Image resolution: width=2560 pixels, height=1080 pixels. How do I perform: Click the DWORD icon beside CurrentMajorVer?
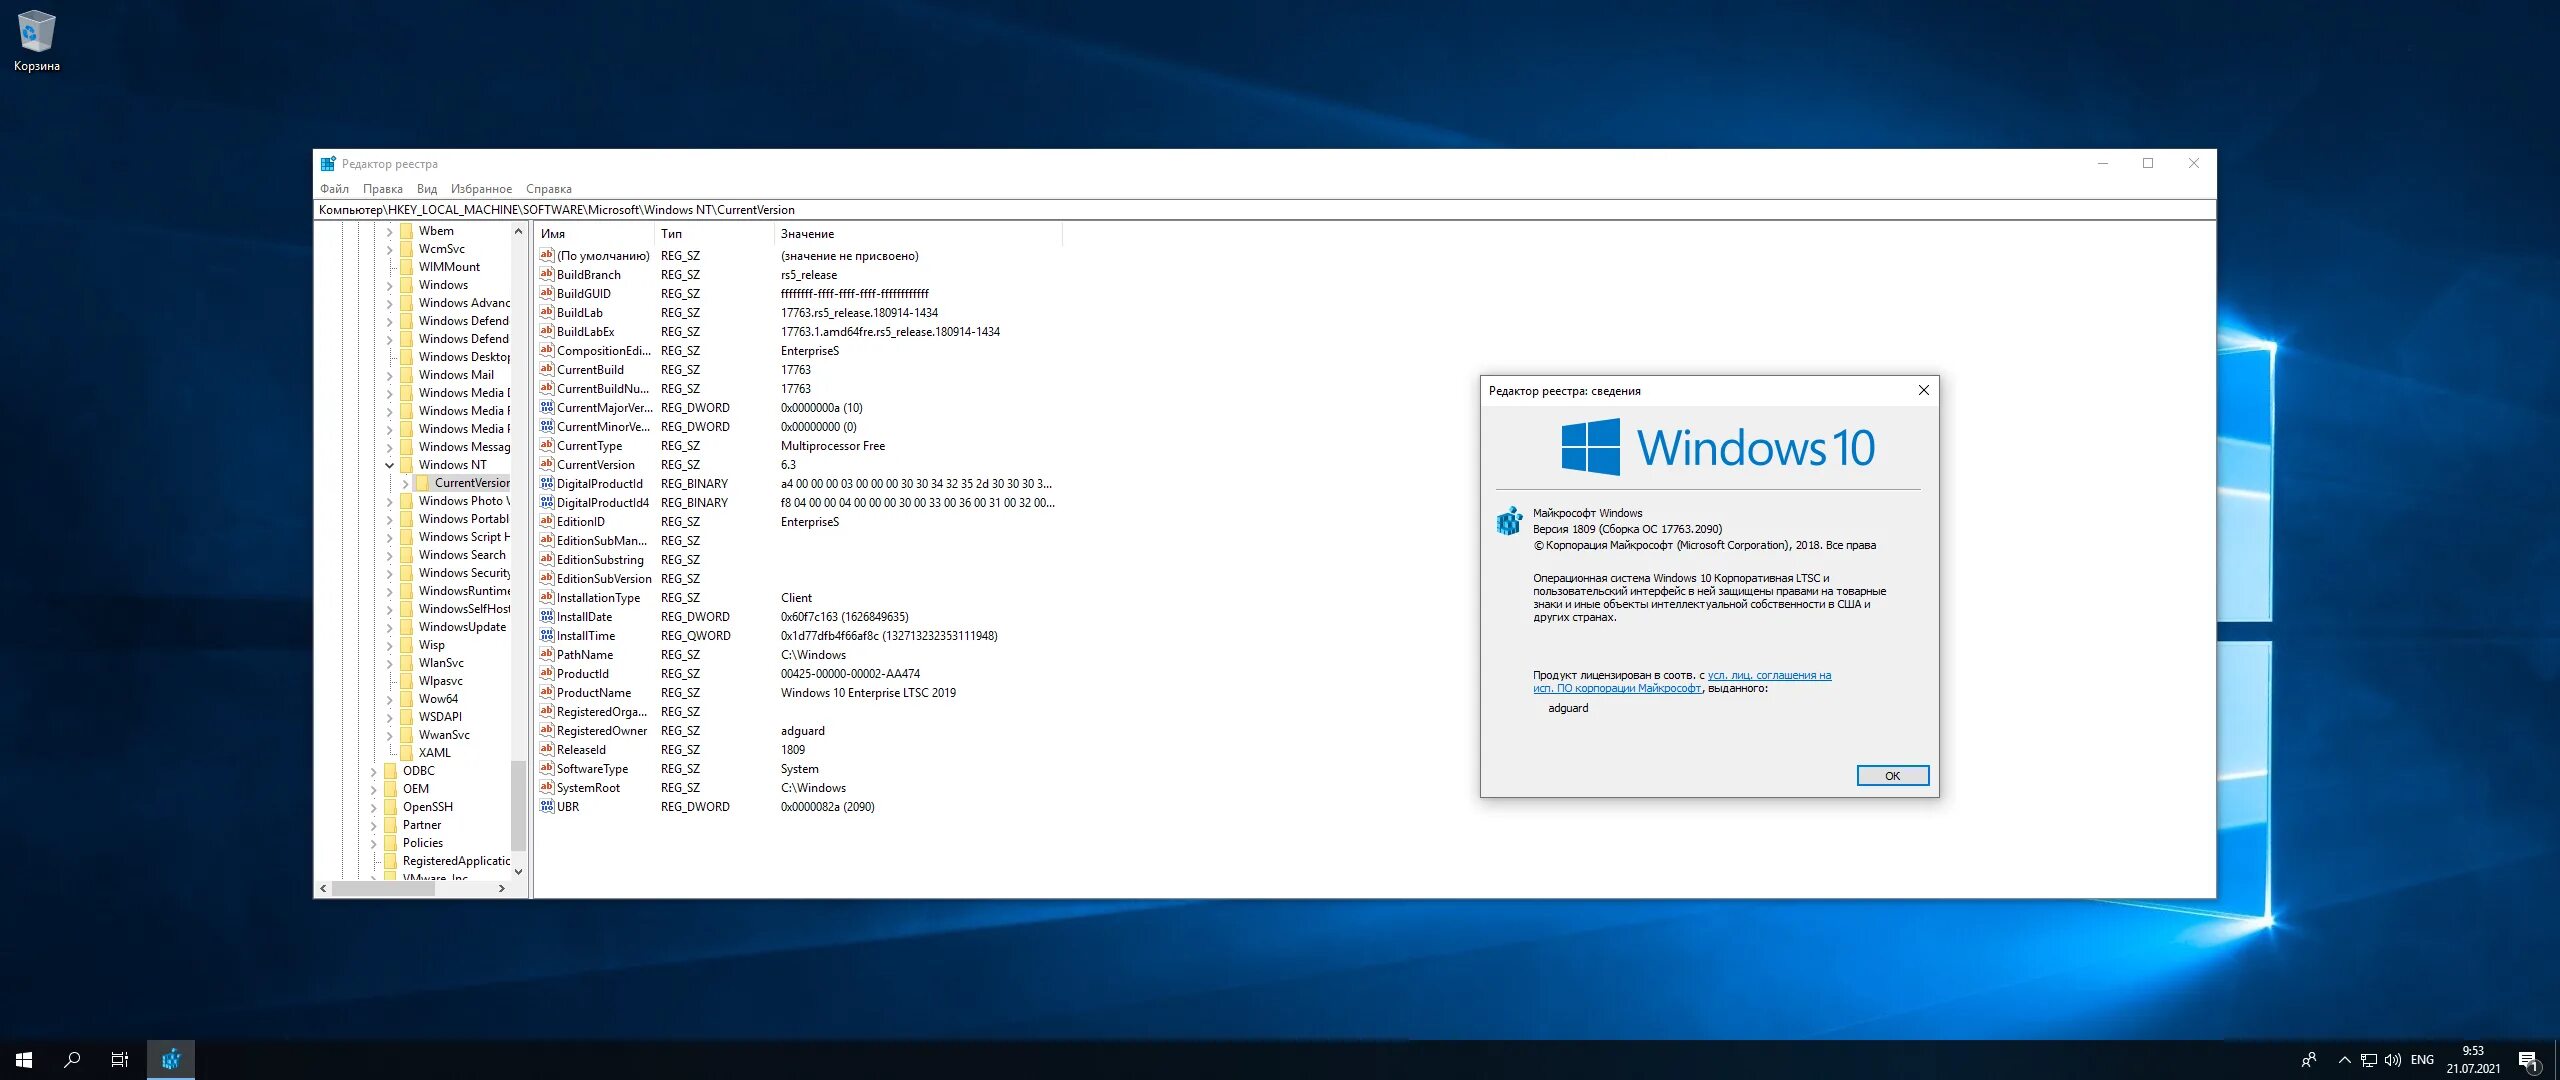tap(546, 407)
